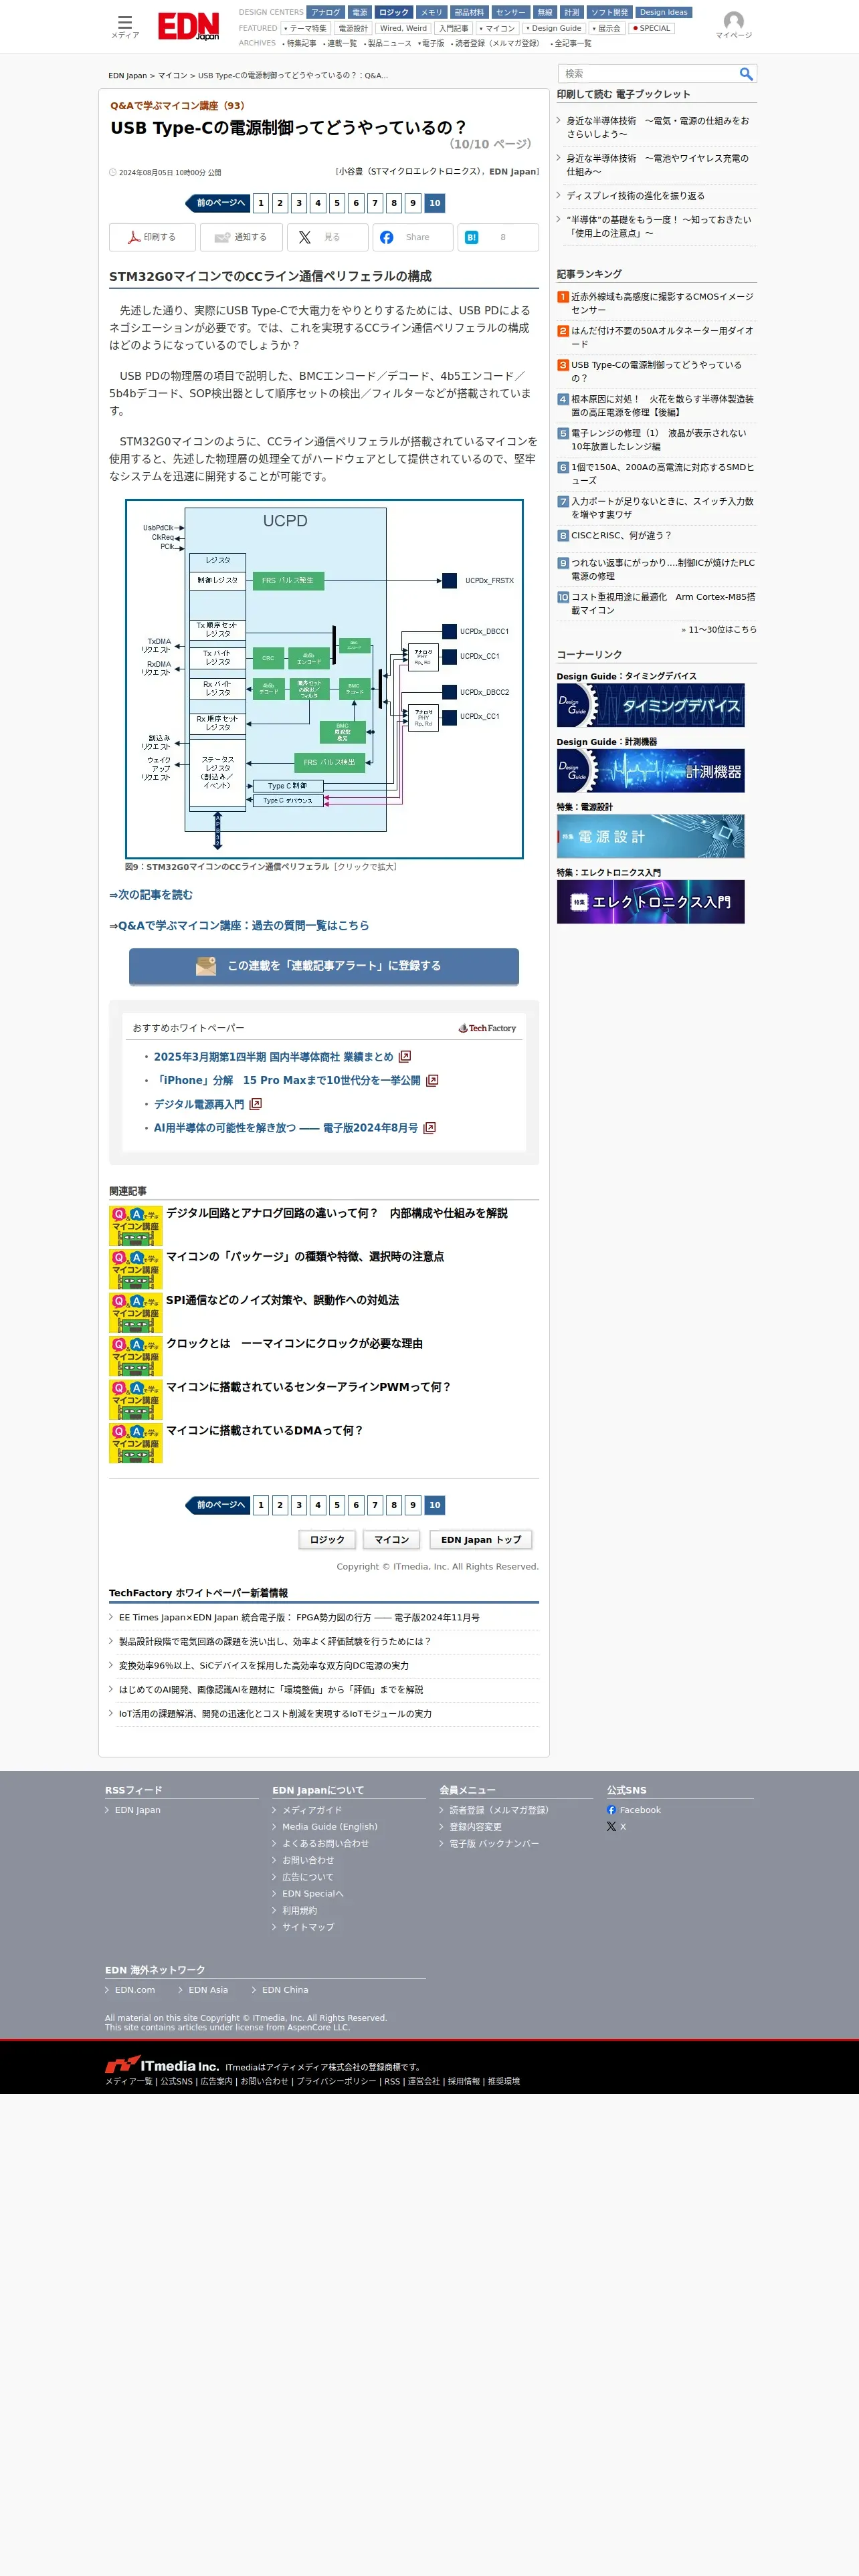The image size is (859, 2576).
Task: Select the Design Ideas tab
Action: point(664,12)
